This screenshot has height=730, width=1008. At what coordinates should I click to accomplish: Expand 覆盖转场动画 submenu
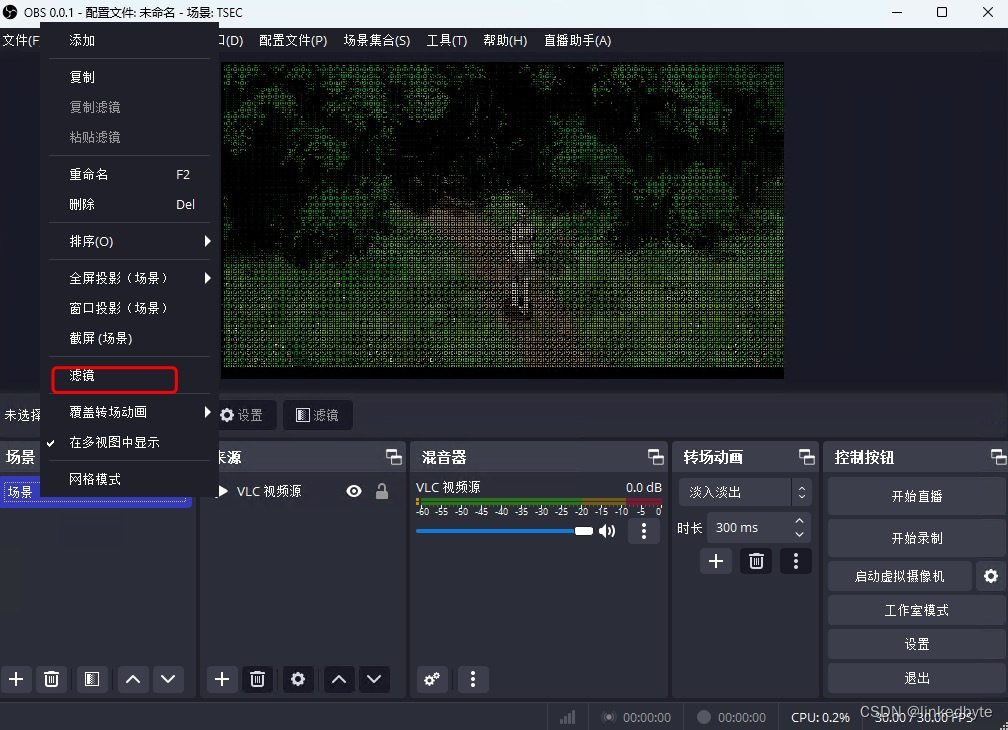tap(130, 412)
